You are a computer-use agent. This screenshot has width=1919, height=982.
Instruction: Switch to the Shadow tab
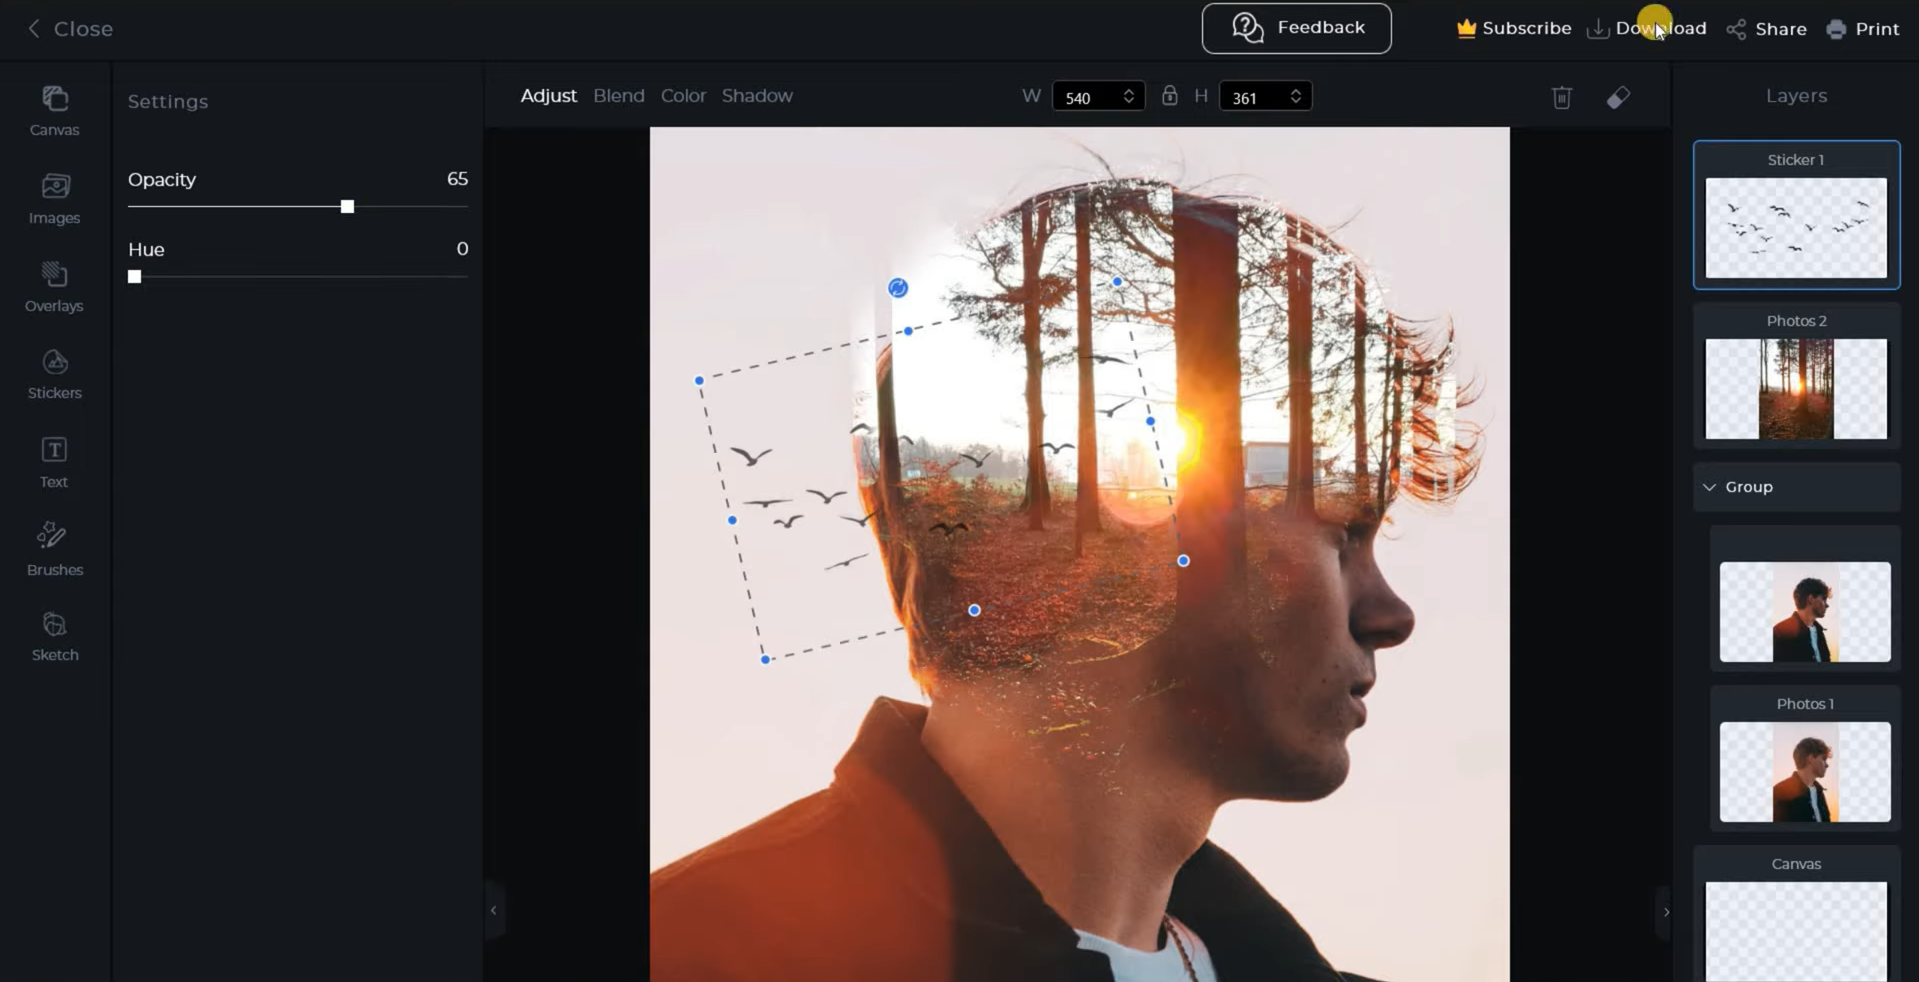[756, 95]
